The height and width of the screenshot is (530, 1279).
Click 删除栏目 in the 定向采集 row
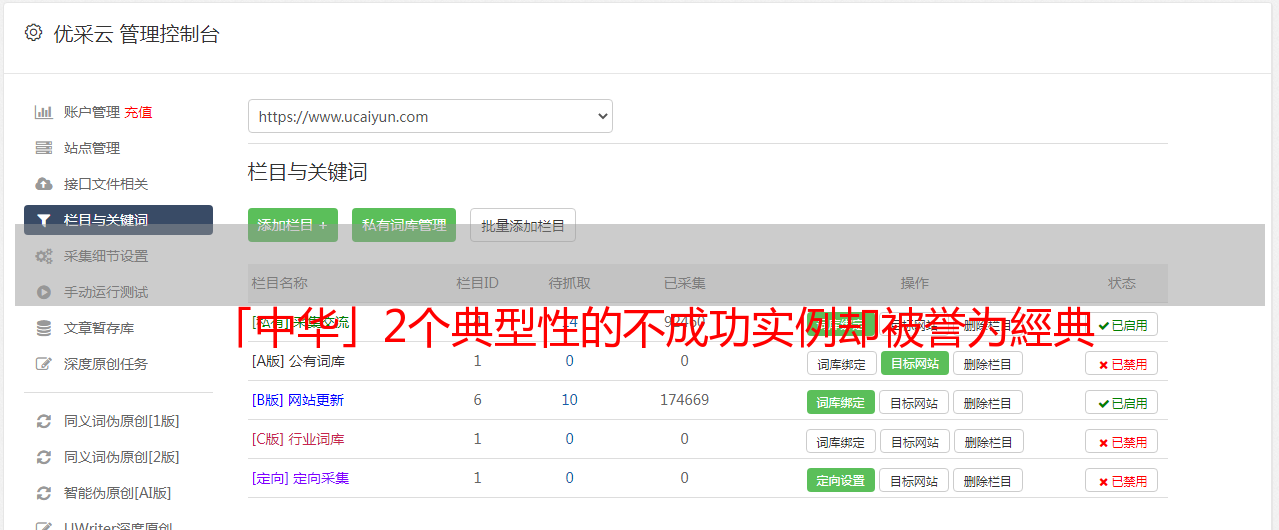[x=988, y=481]
